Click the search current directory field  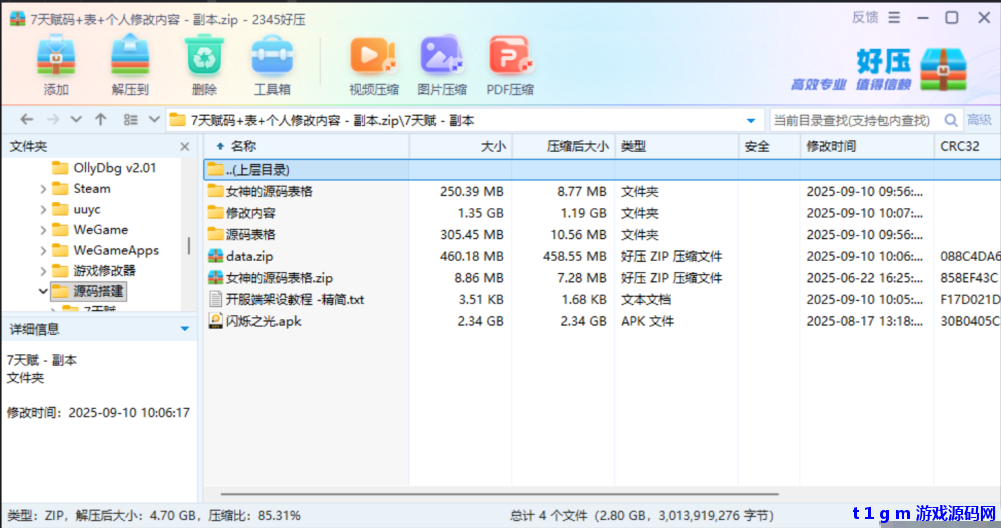850,120
